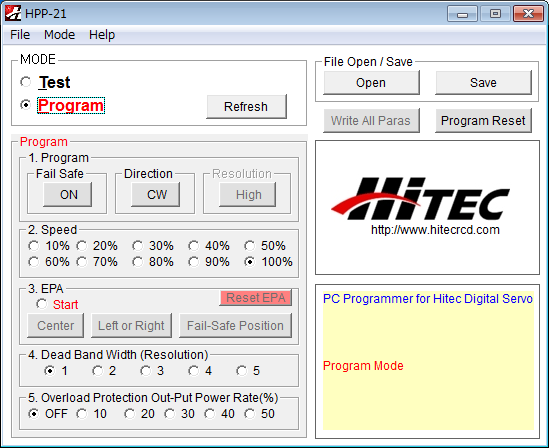Image resolution: width=549 pixels, height=448 pixels.
Task: Open the File menu
Action: coord(20,35)
